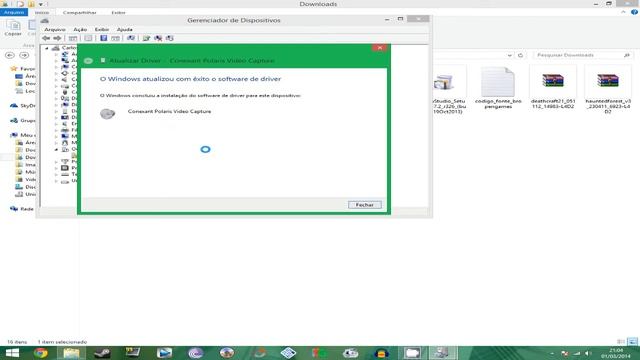Click Device Manager toolbar forward arrow
640x360 pixels.
pos(57,38)
